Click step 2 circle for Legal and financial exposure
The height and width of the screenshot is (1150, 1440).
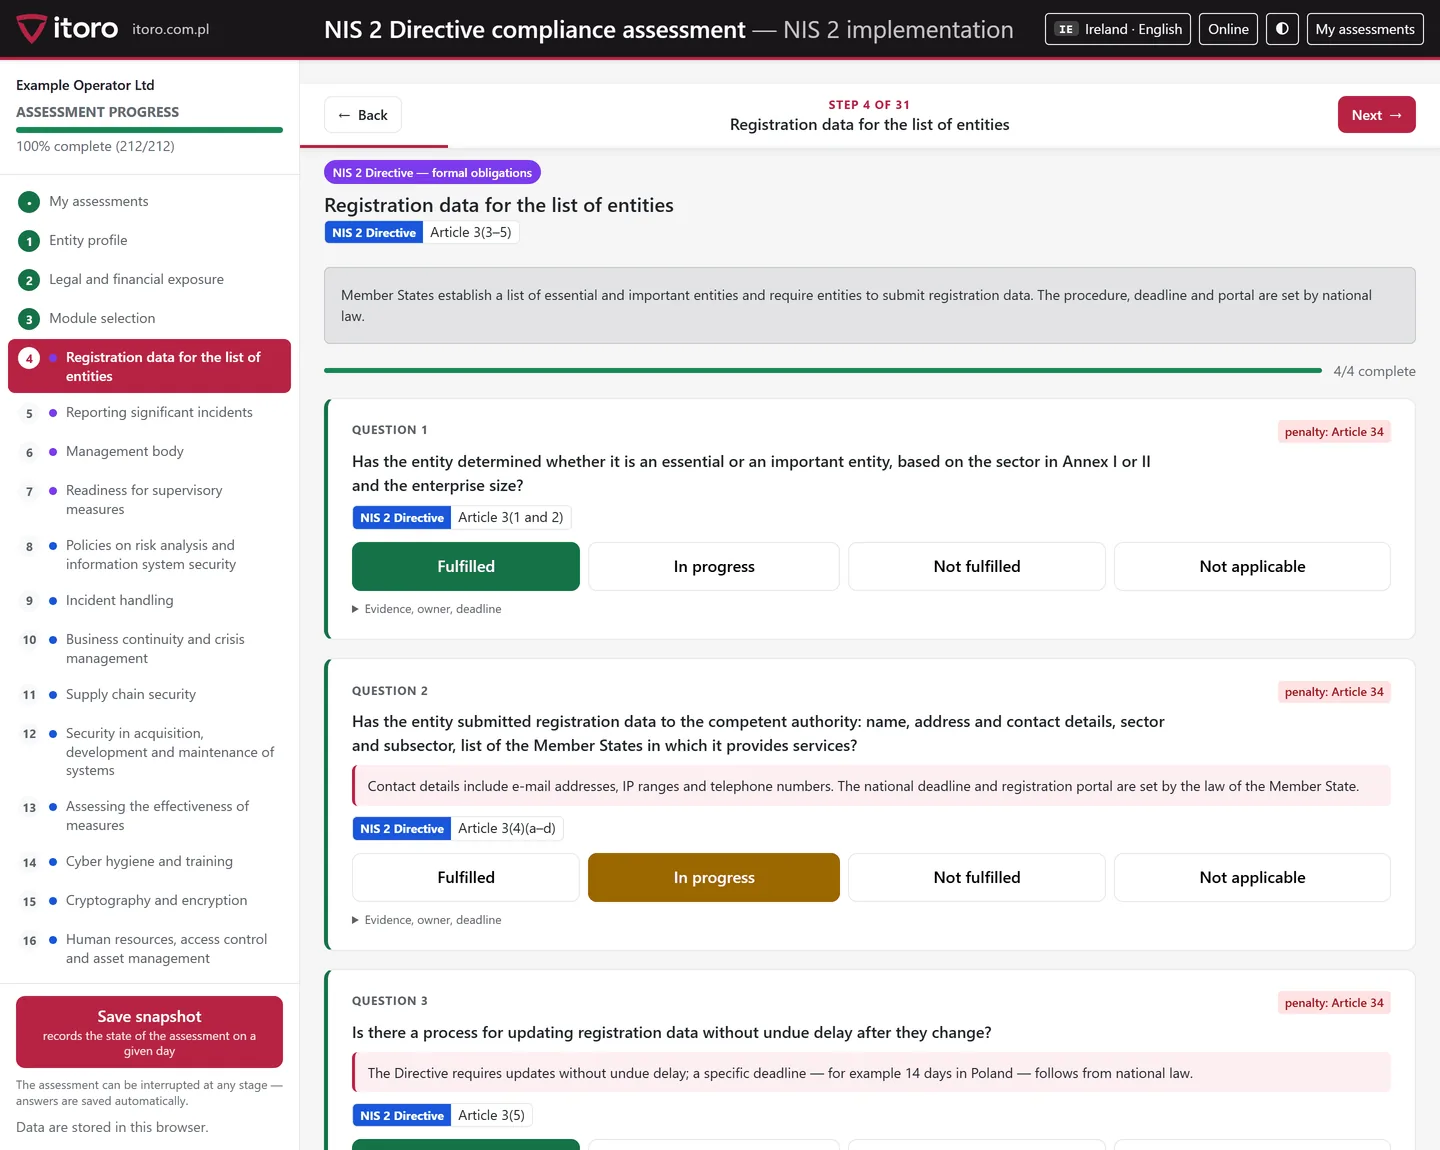[29, 280]
